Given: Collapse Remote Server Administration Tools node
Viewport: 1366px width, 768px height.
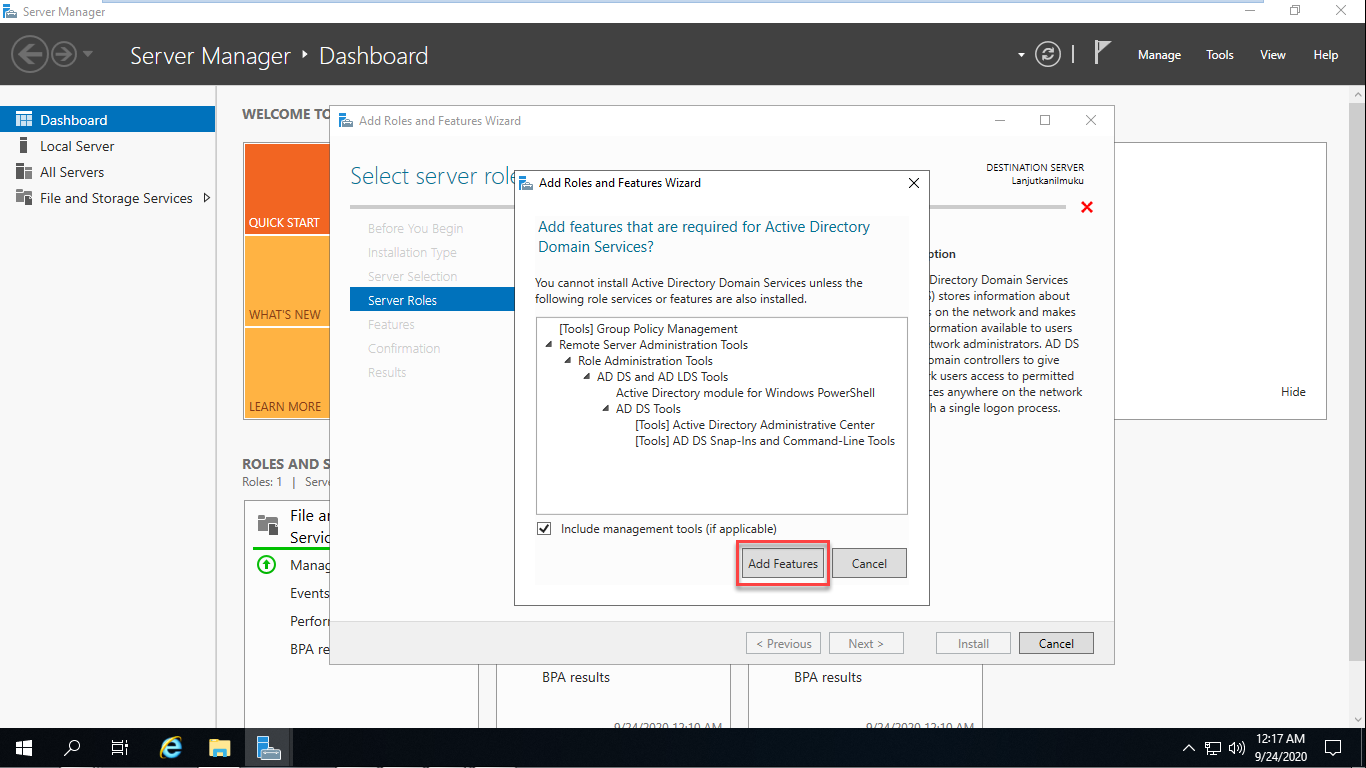Looking at the screenshot, I should pos(548,344).
